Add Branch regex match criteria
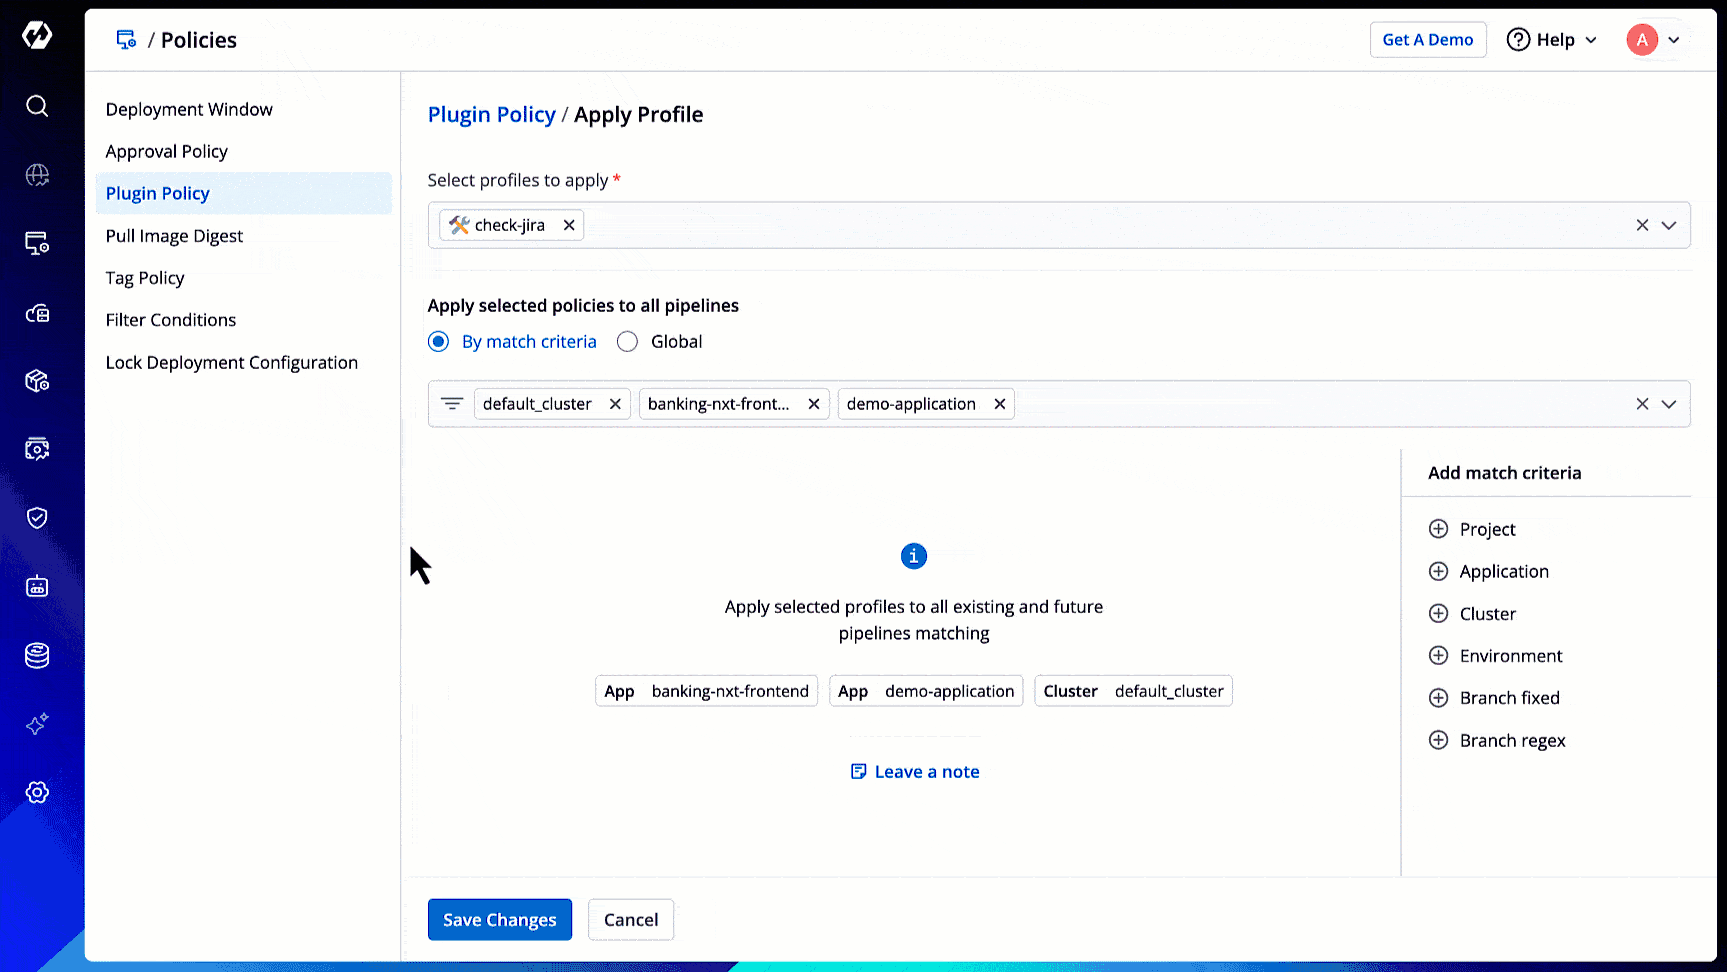The height and width of the screenshot is (972, 1727). tap(1439, 740)
